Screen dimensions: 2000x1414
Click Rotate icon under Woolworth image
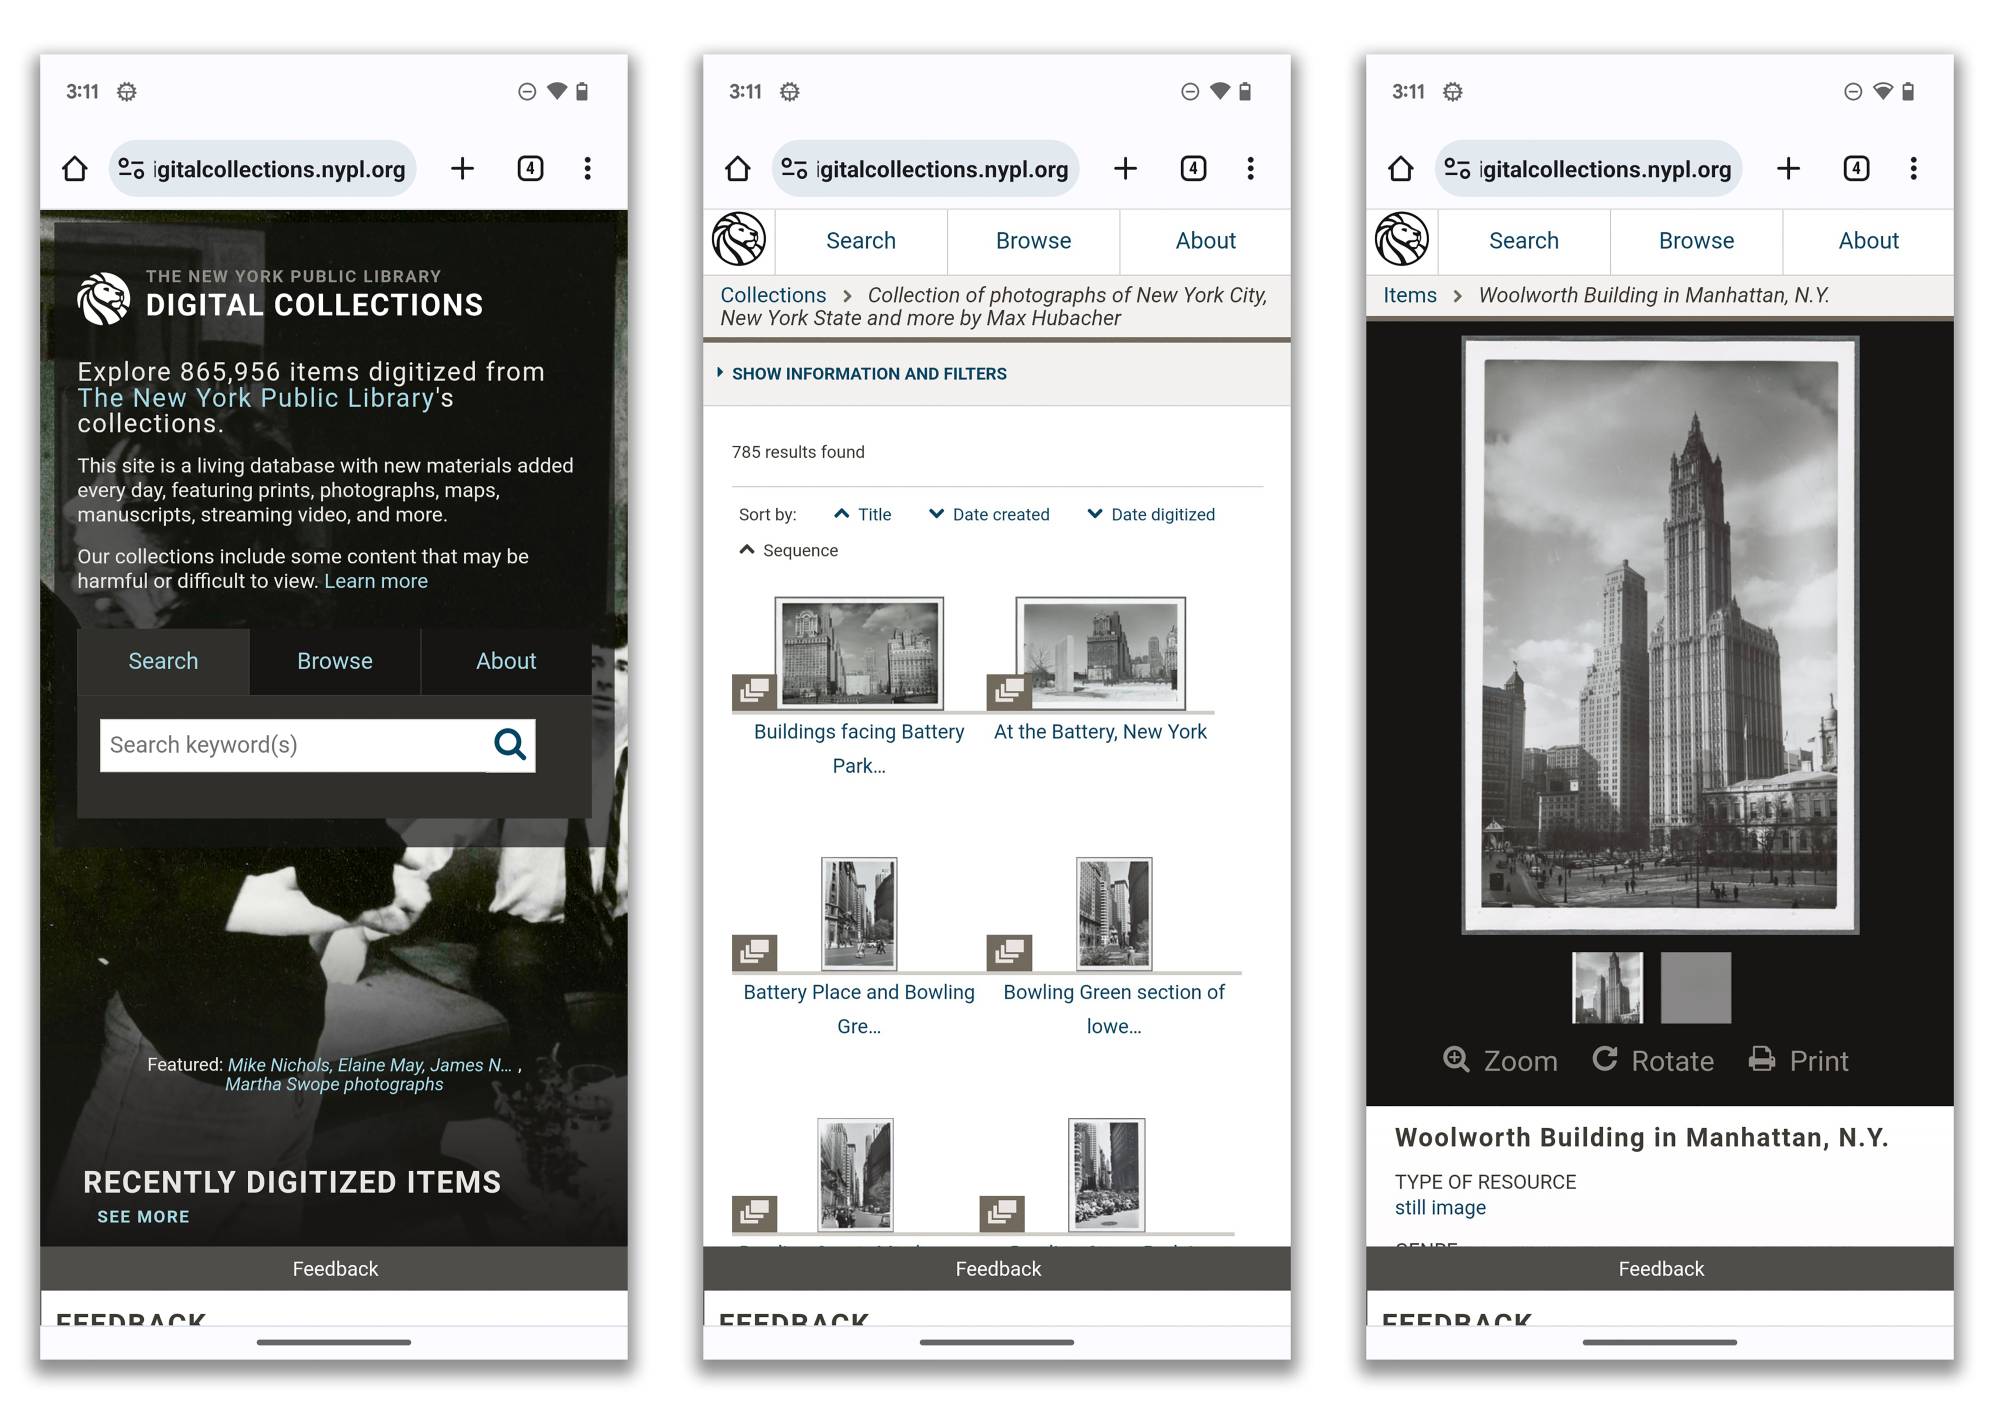click(x=1605, y=1059)
